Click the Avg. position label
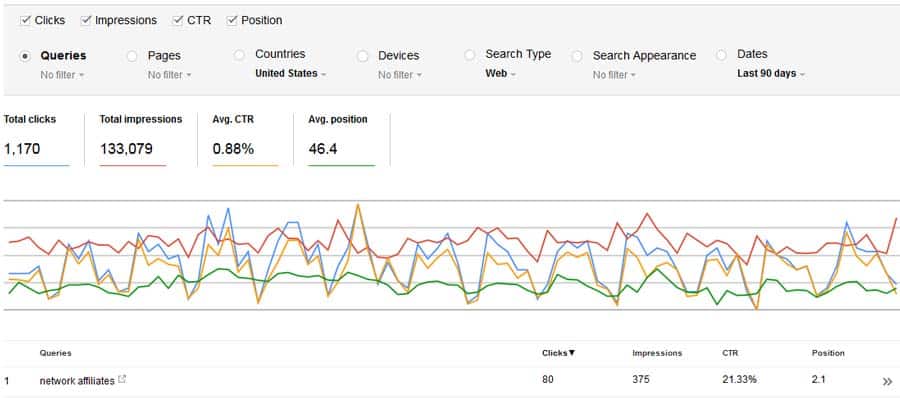This screenshot has height=398, width=900. pos(338,119)
